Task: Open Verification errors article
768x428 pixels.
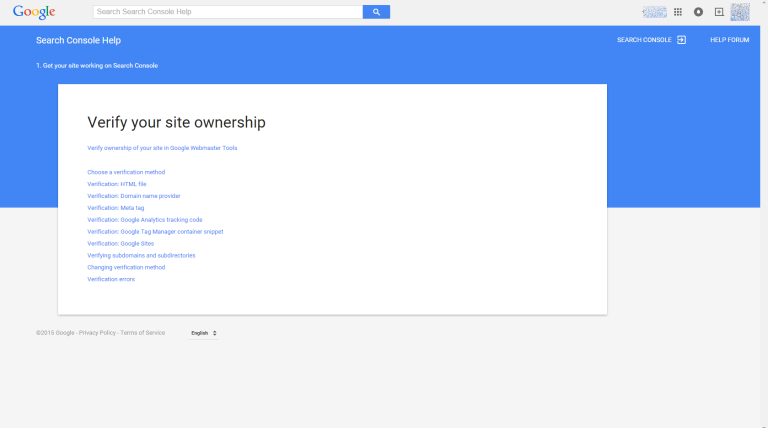Action: 111,279
